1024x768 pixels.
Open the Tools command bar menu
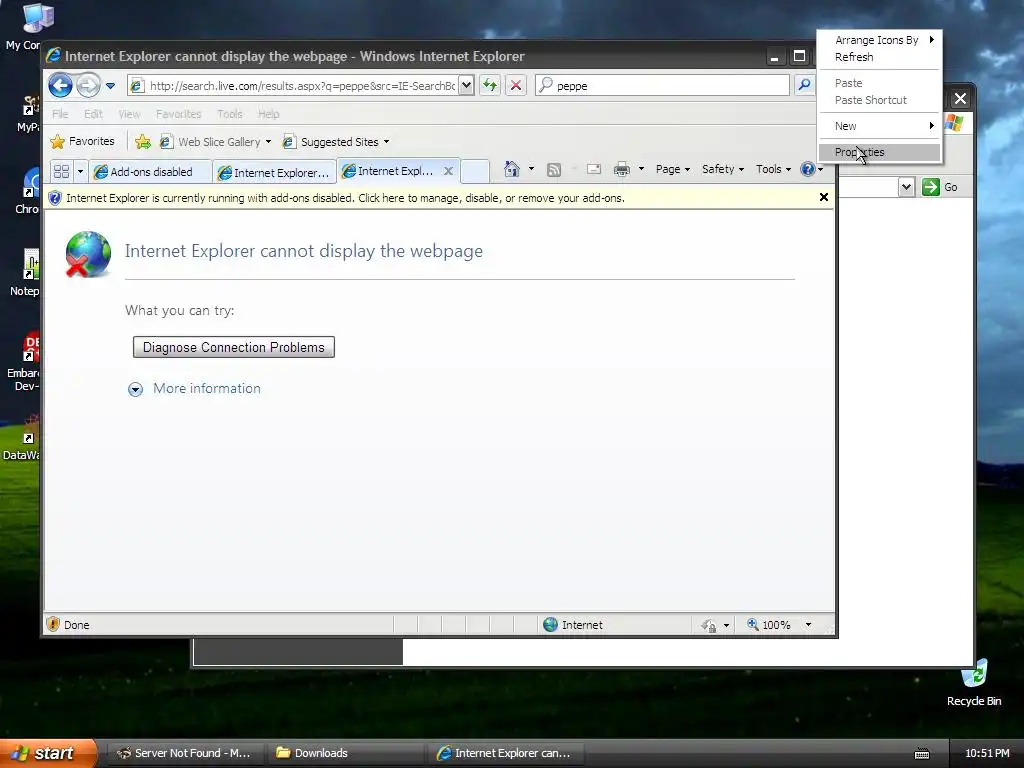tap(773, 169)
